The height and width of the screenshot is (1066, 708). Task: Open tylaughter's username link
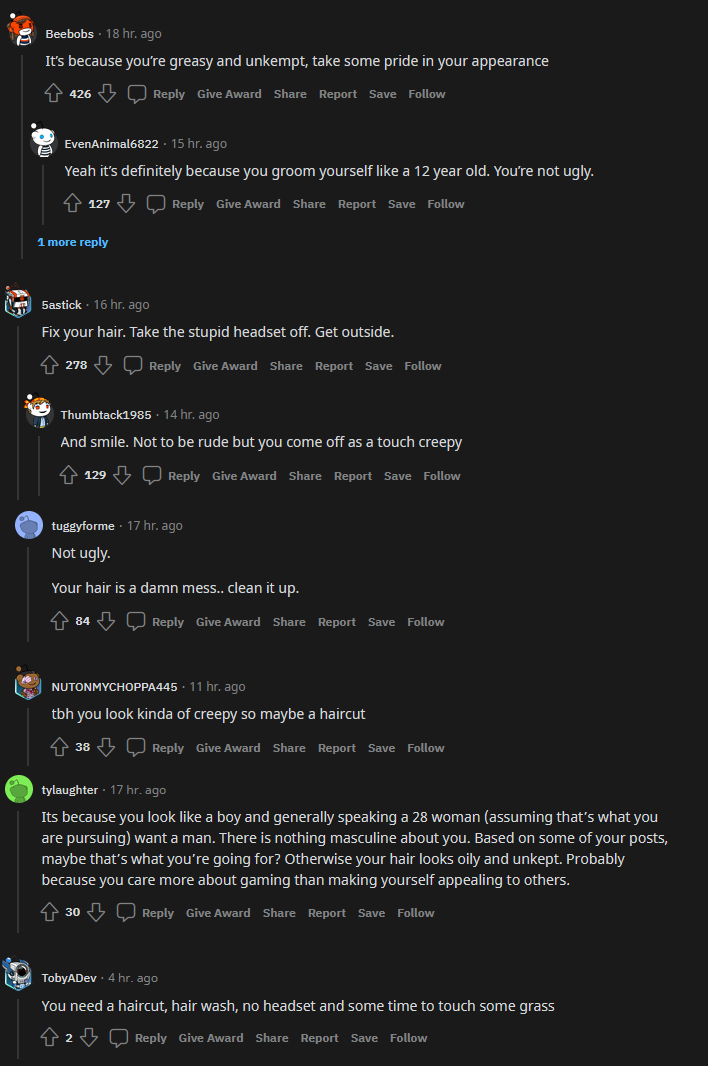pos(69,789)
